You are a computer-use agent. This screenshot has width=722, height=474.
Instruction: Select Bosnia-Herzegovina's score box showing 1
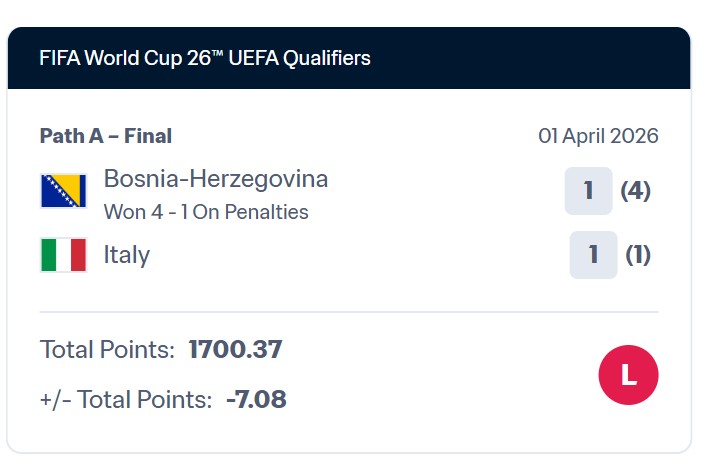point(588,191)
